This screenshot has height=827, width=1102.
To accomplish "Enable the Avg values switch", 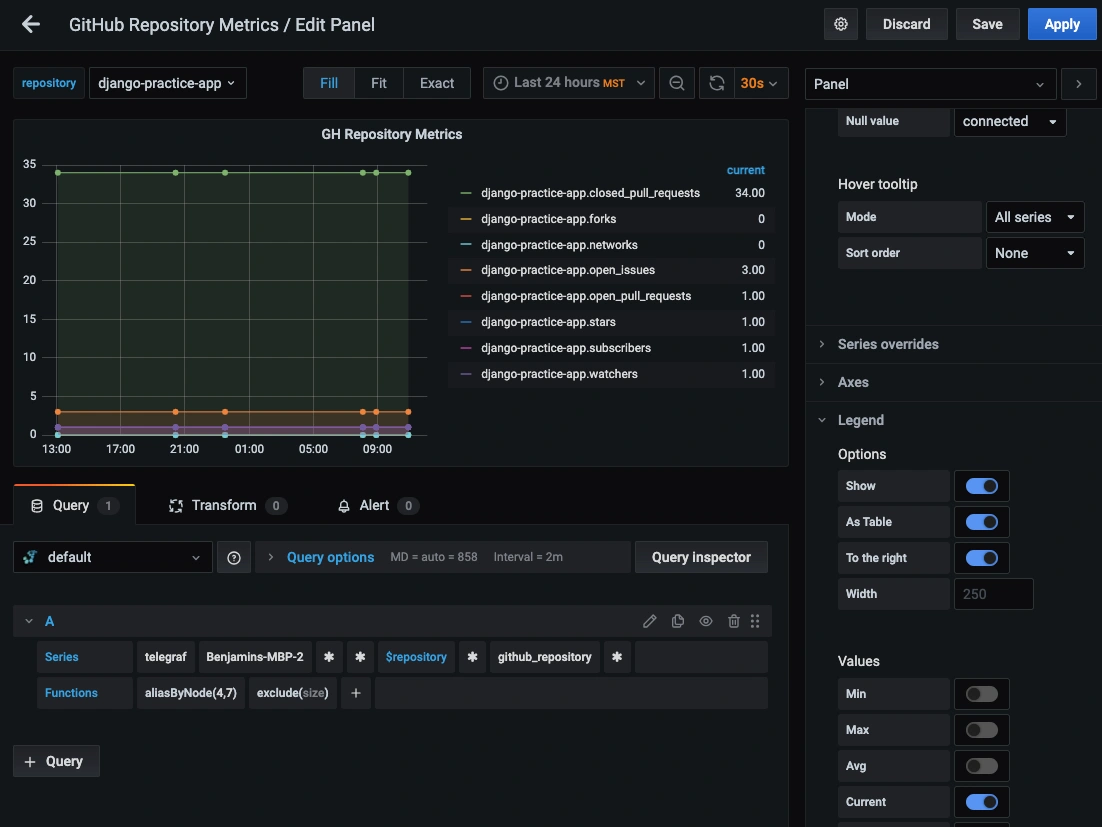I will tap(982, 766).
